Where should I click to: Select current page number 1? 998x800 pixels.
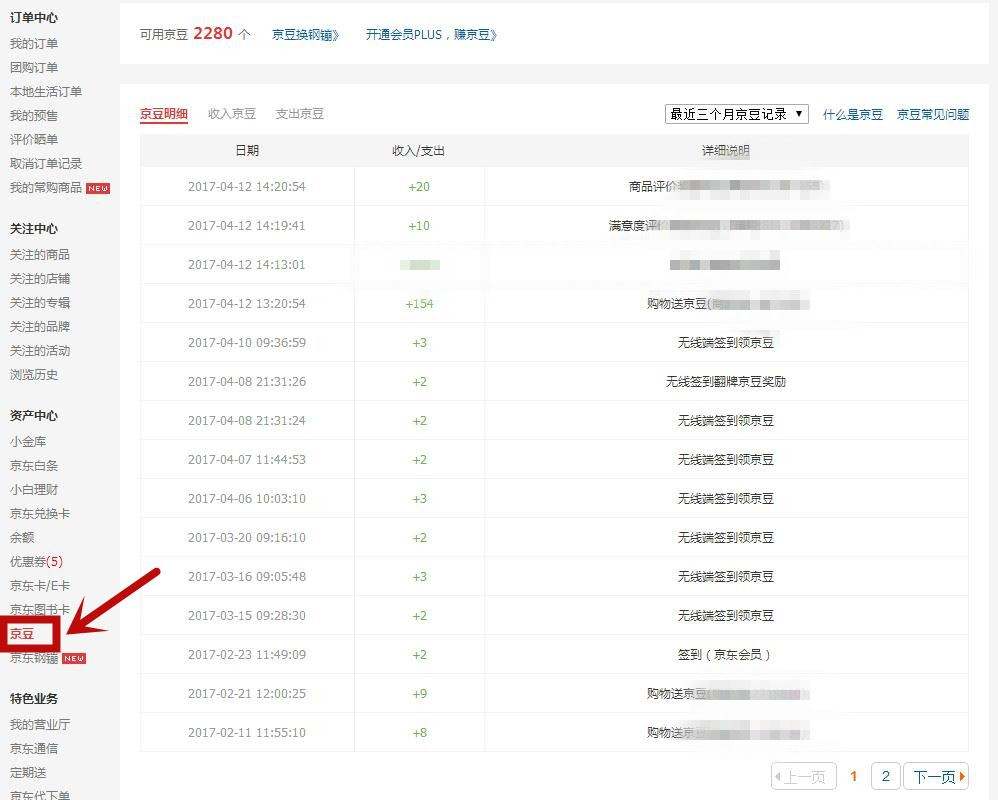pos(854,776)
